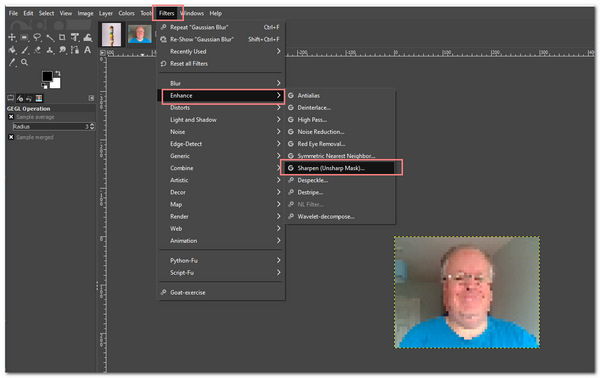The image size is (600, 378).
Task: Reset colors to default black and white
Action: tap(44, 86)
